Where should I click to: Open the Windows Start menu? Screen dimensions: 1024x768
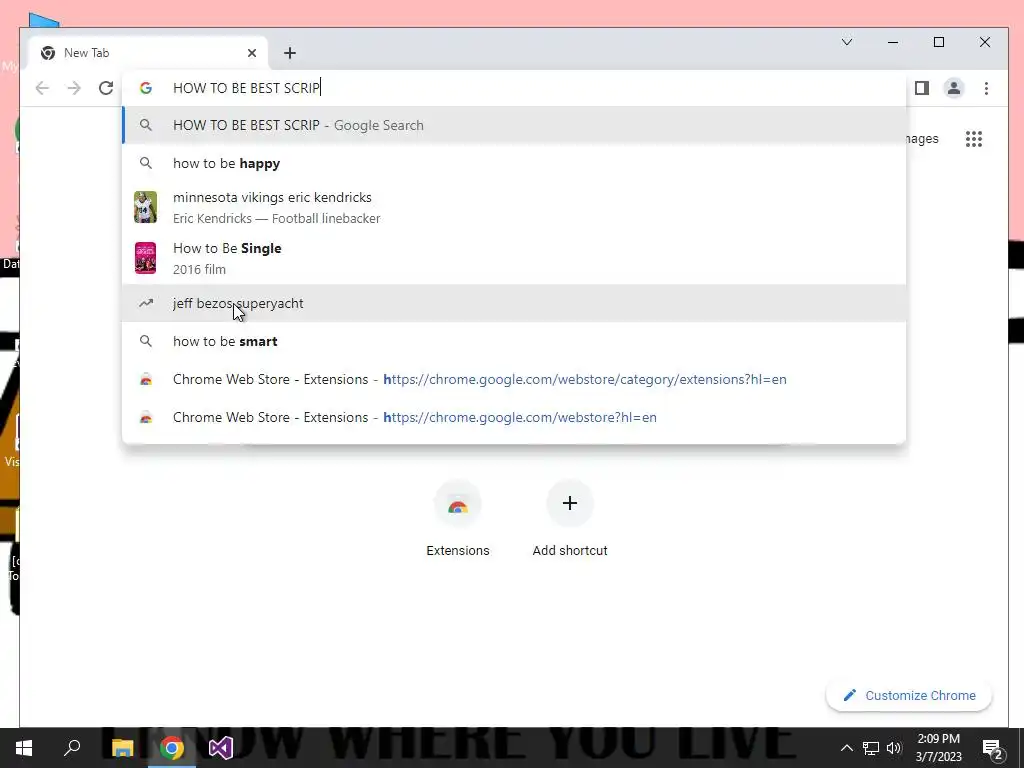click(x=24, y=748)
